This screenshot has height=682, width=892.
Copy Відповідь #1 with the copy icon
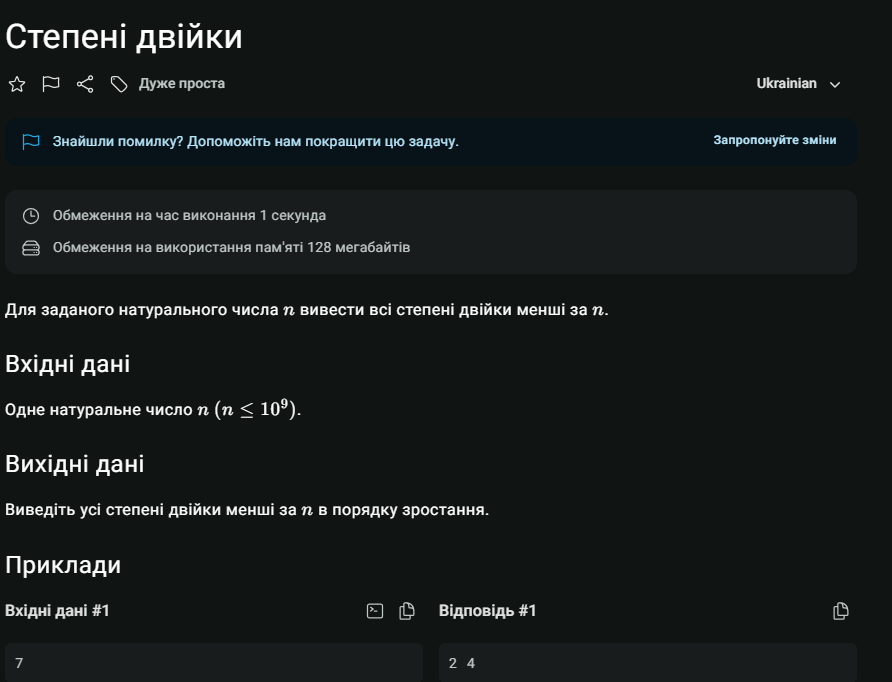[841, 611]
